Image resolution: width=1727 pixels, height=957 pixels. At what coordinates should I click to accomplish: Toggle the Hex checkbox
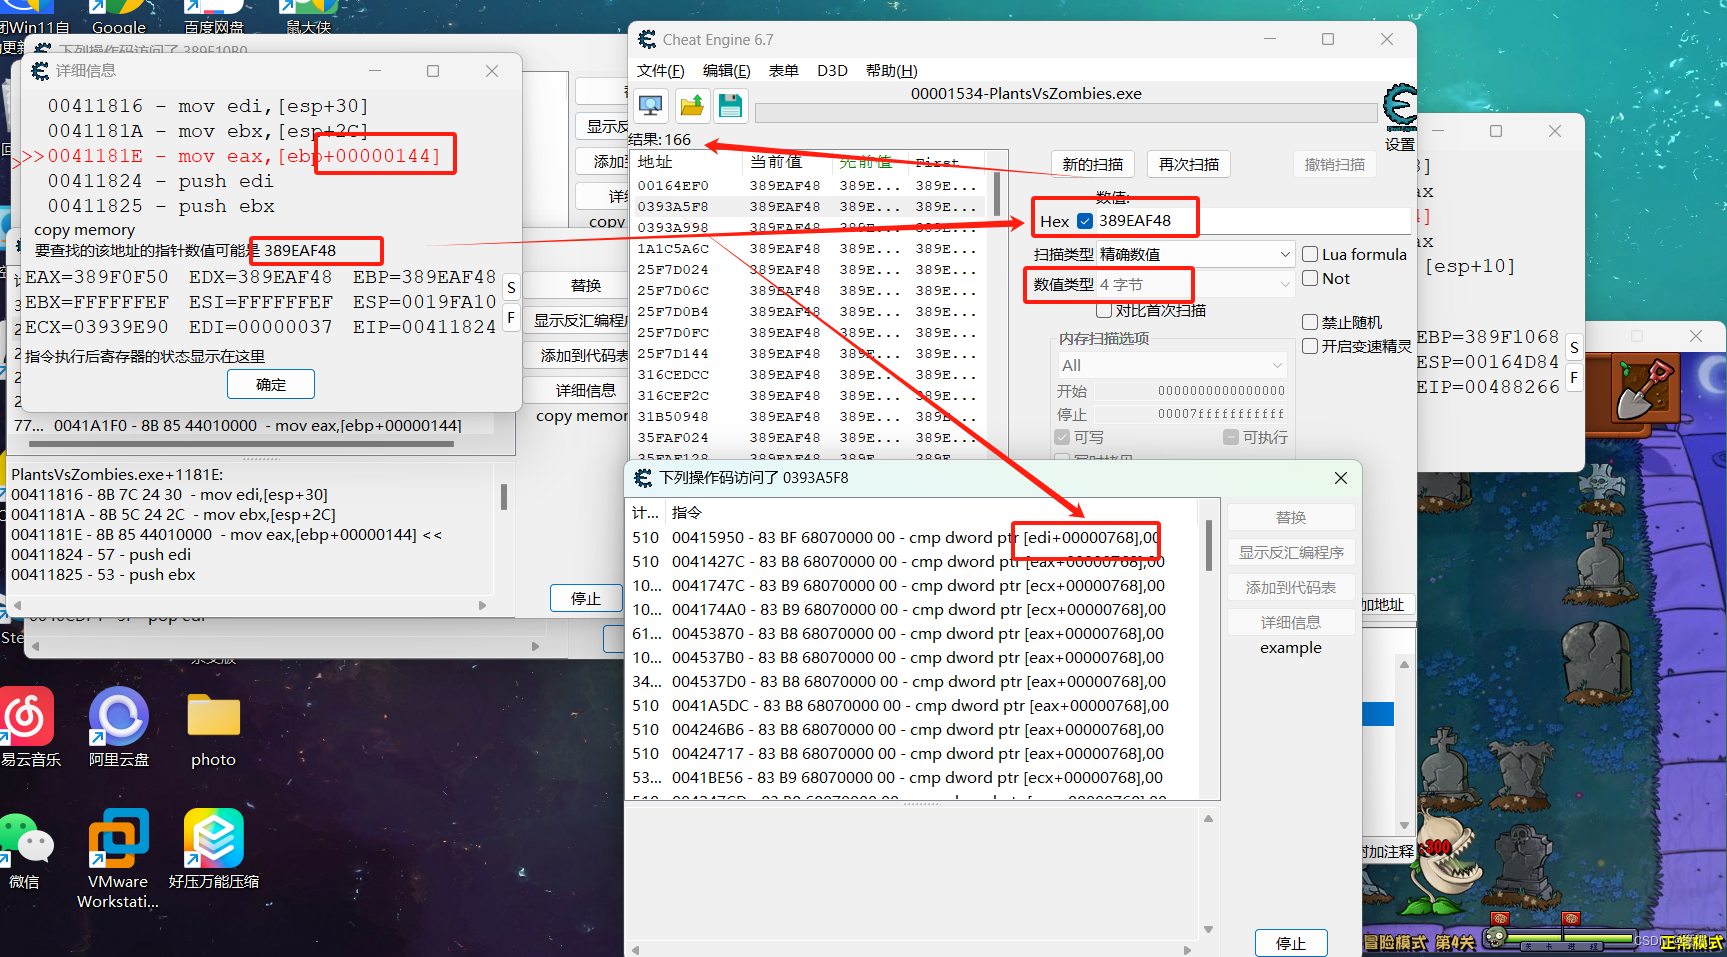1085,221
